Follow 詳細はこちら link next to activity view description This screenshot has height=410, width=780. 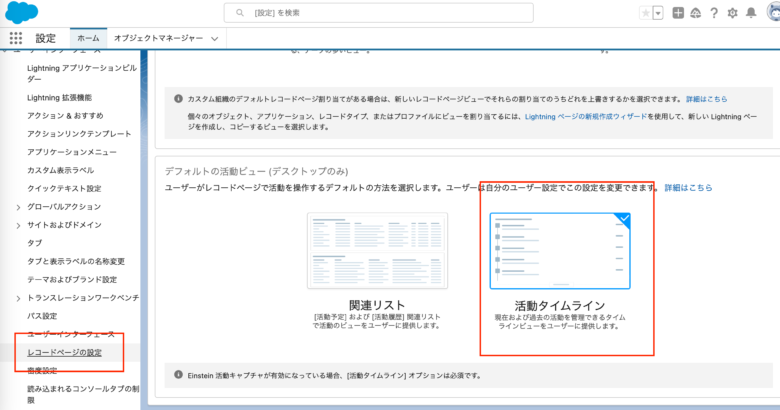[x=688, y=188]
